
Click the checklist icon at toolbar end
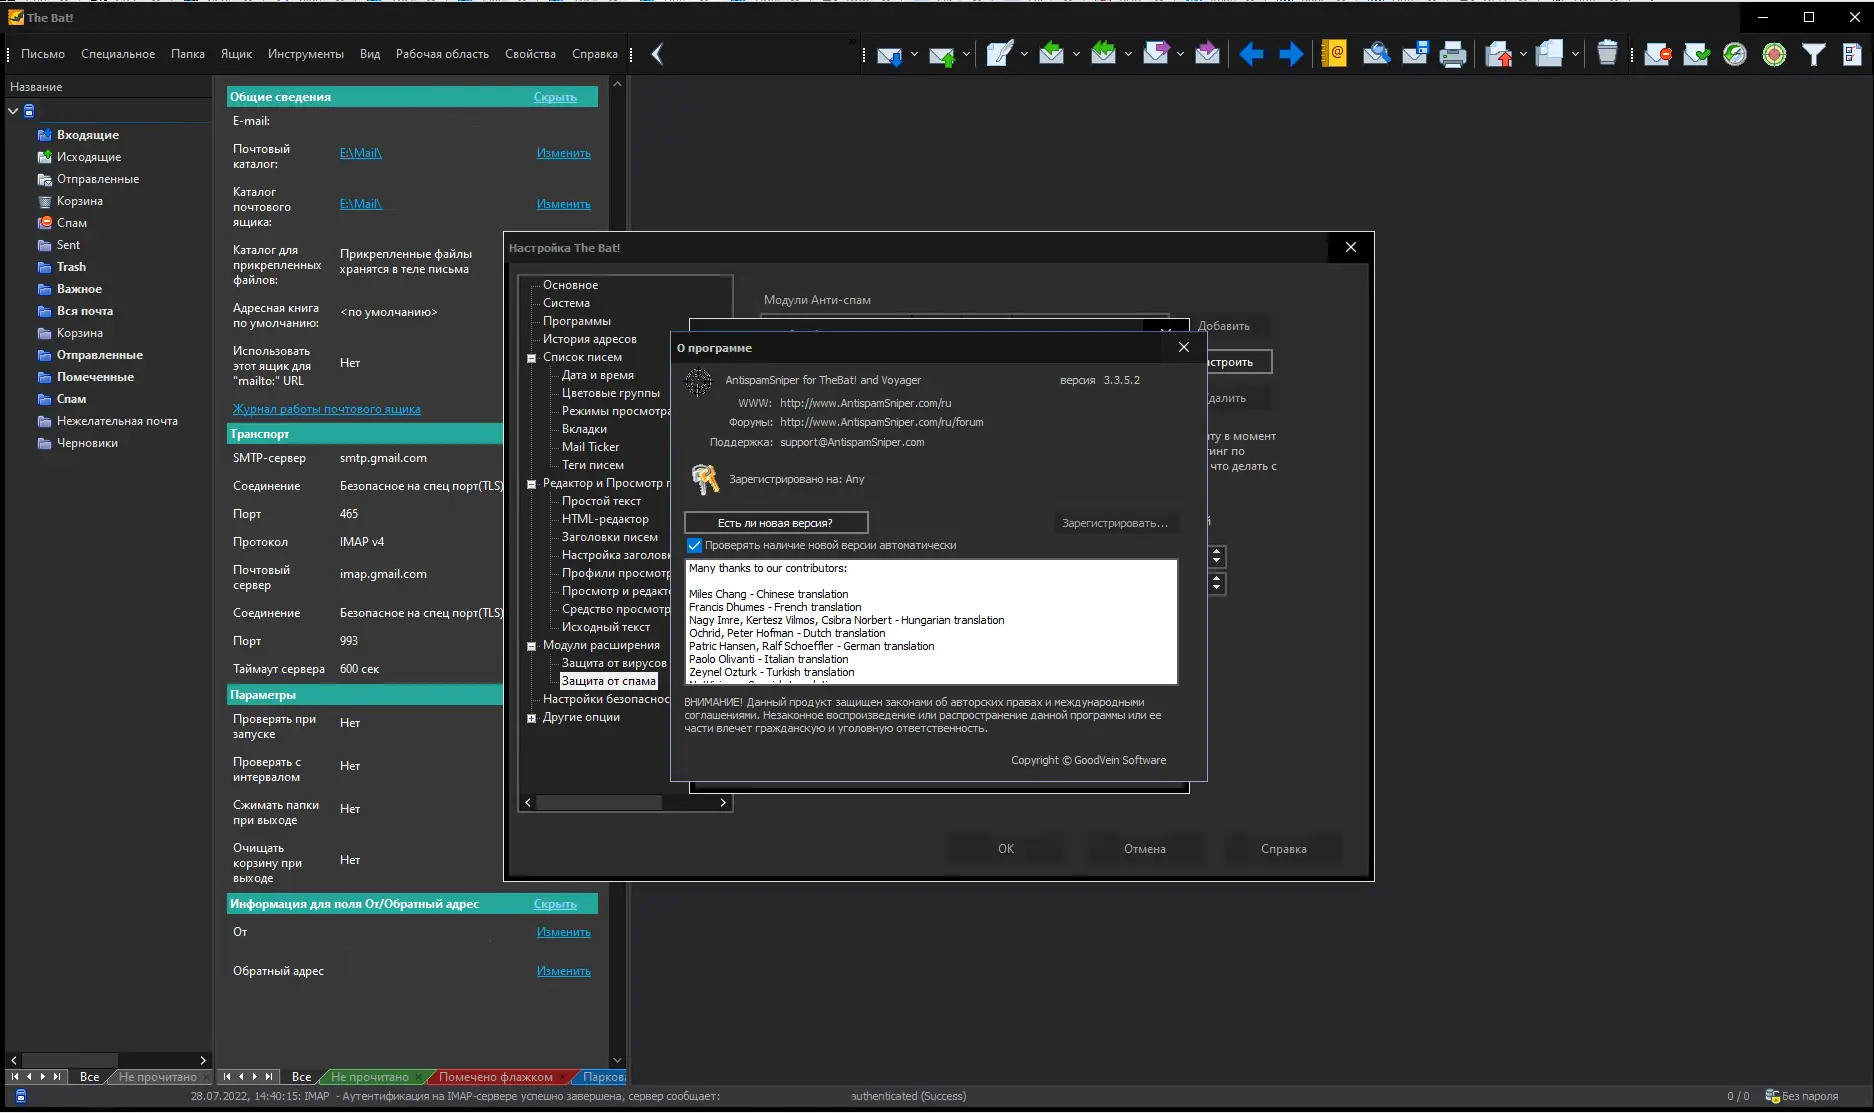click(x=1852, y=54)
